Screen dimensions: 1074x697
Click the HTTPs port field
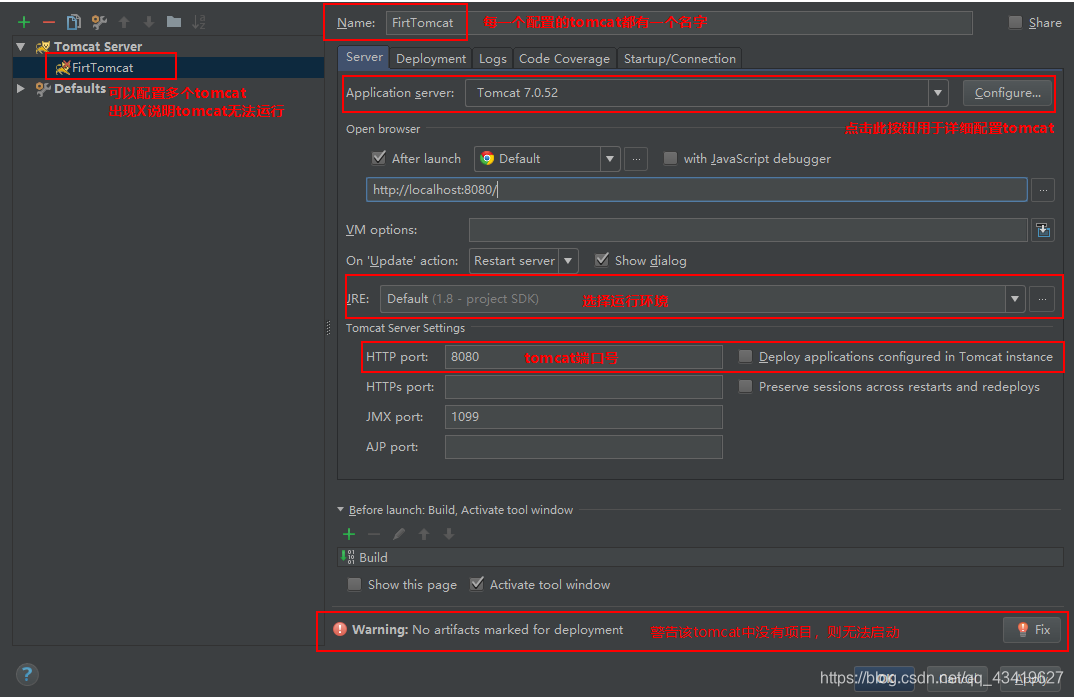(x=584, y=387)
